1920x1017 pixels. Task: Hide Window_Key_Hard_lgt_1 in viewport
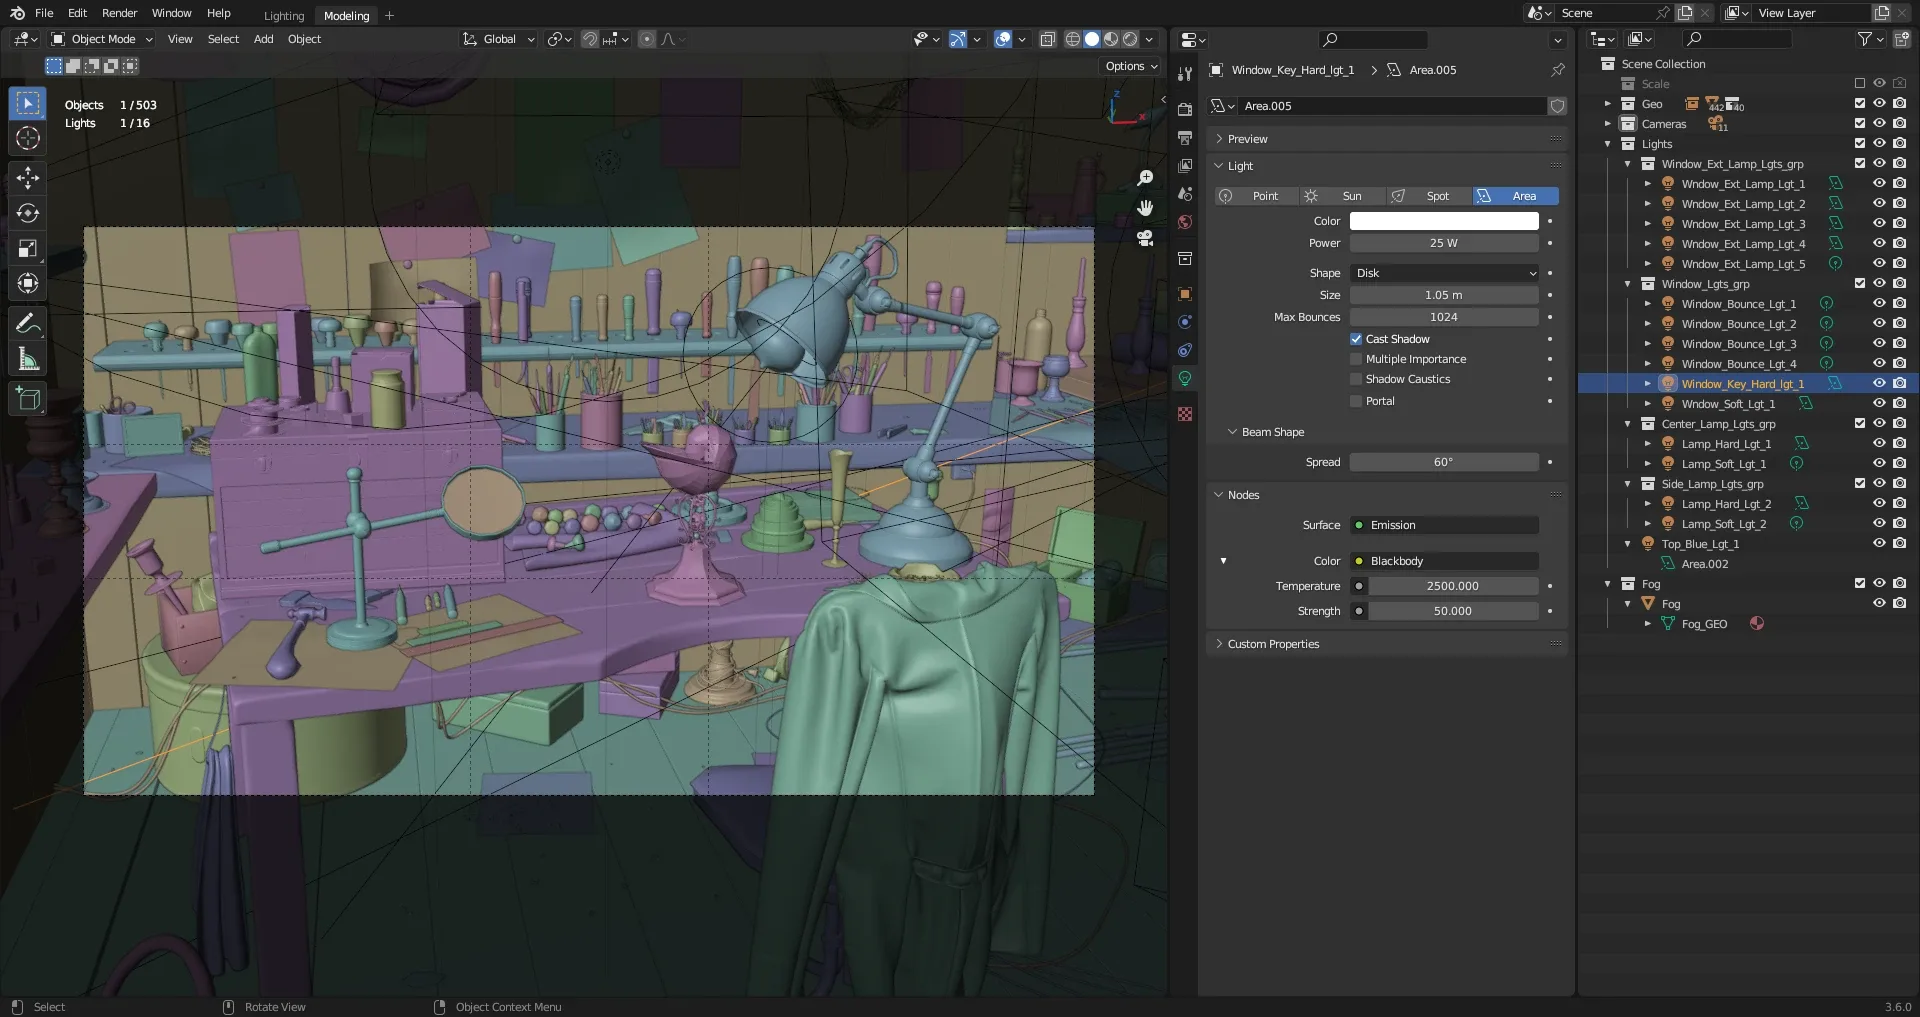coord(1879,383)
